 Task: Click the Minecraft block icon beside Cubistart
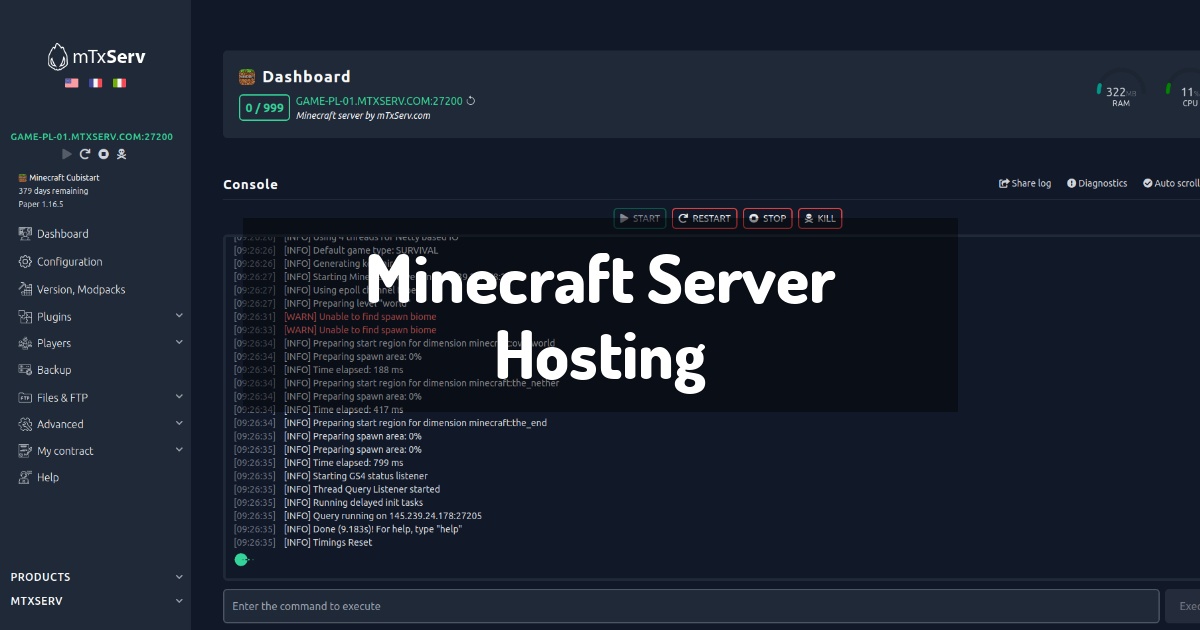point(22,177)
